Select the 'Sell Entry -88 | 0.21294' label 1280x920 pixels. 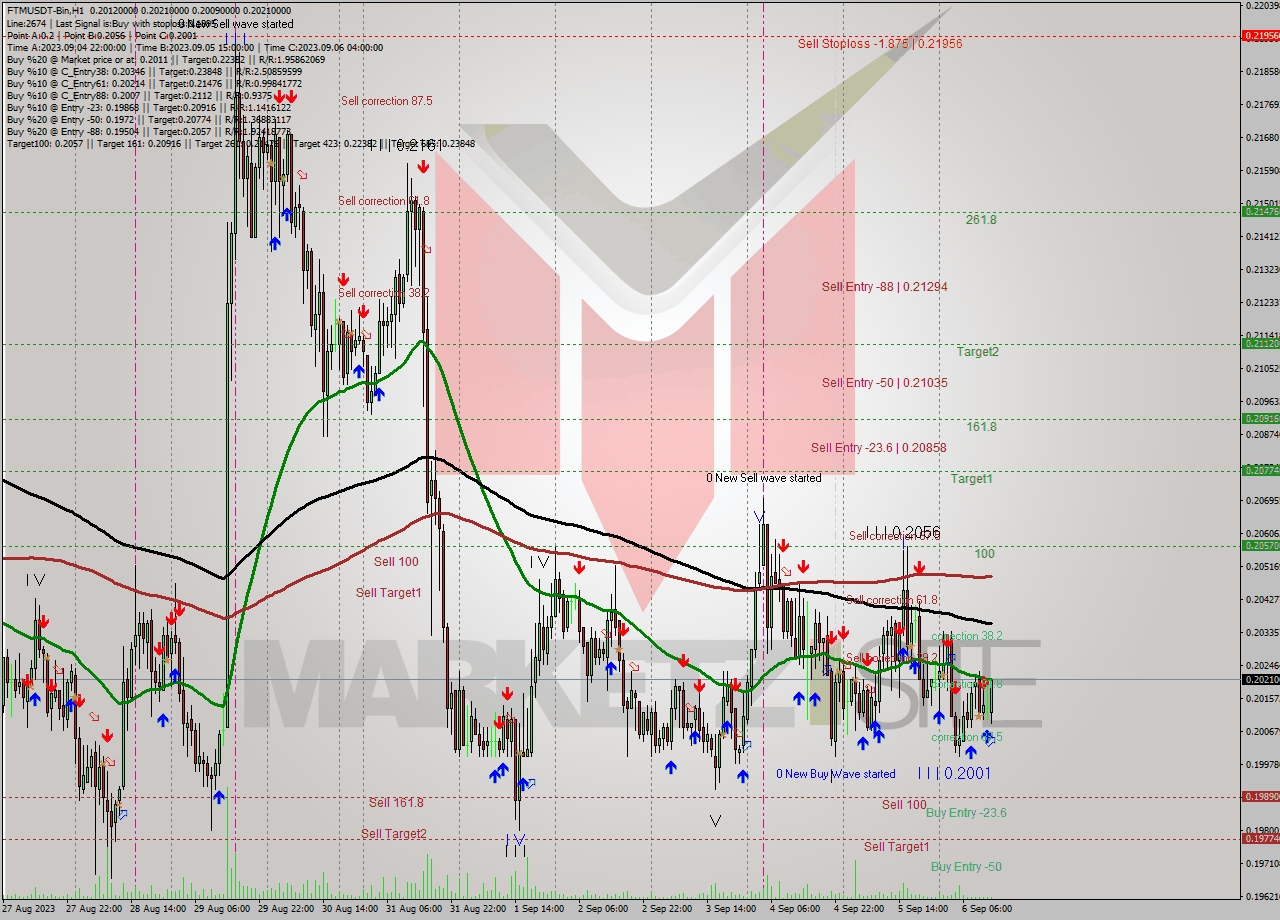tap(884, 286)
